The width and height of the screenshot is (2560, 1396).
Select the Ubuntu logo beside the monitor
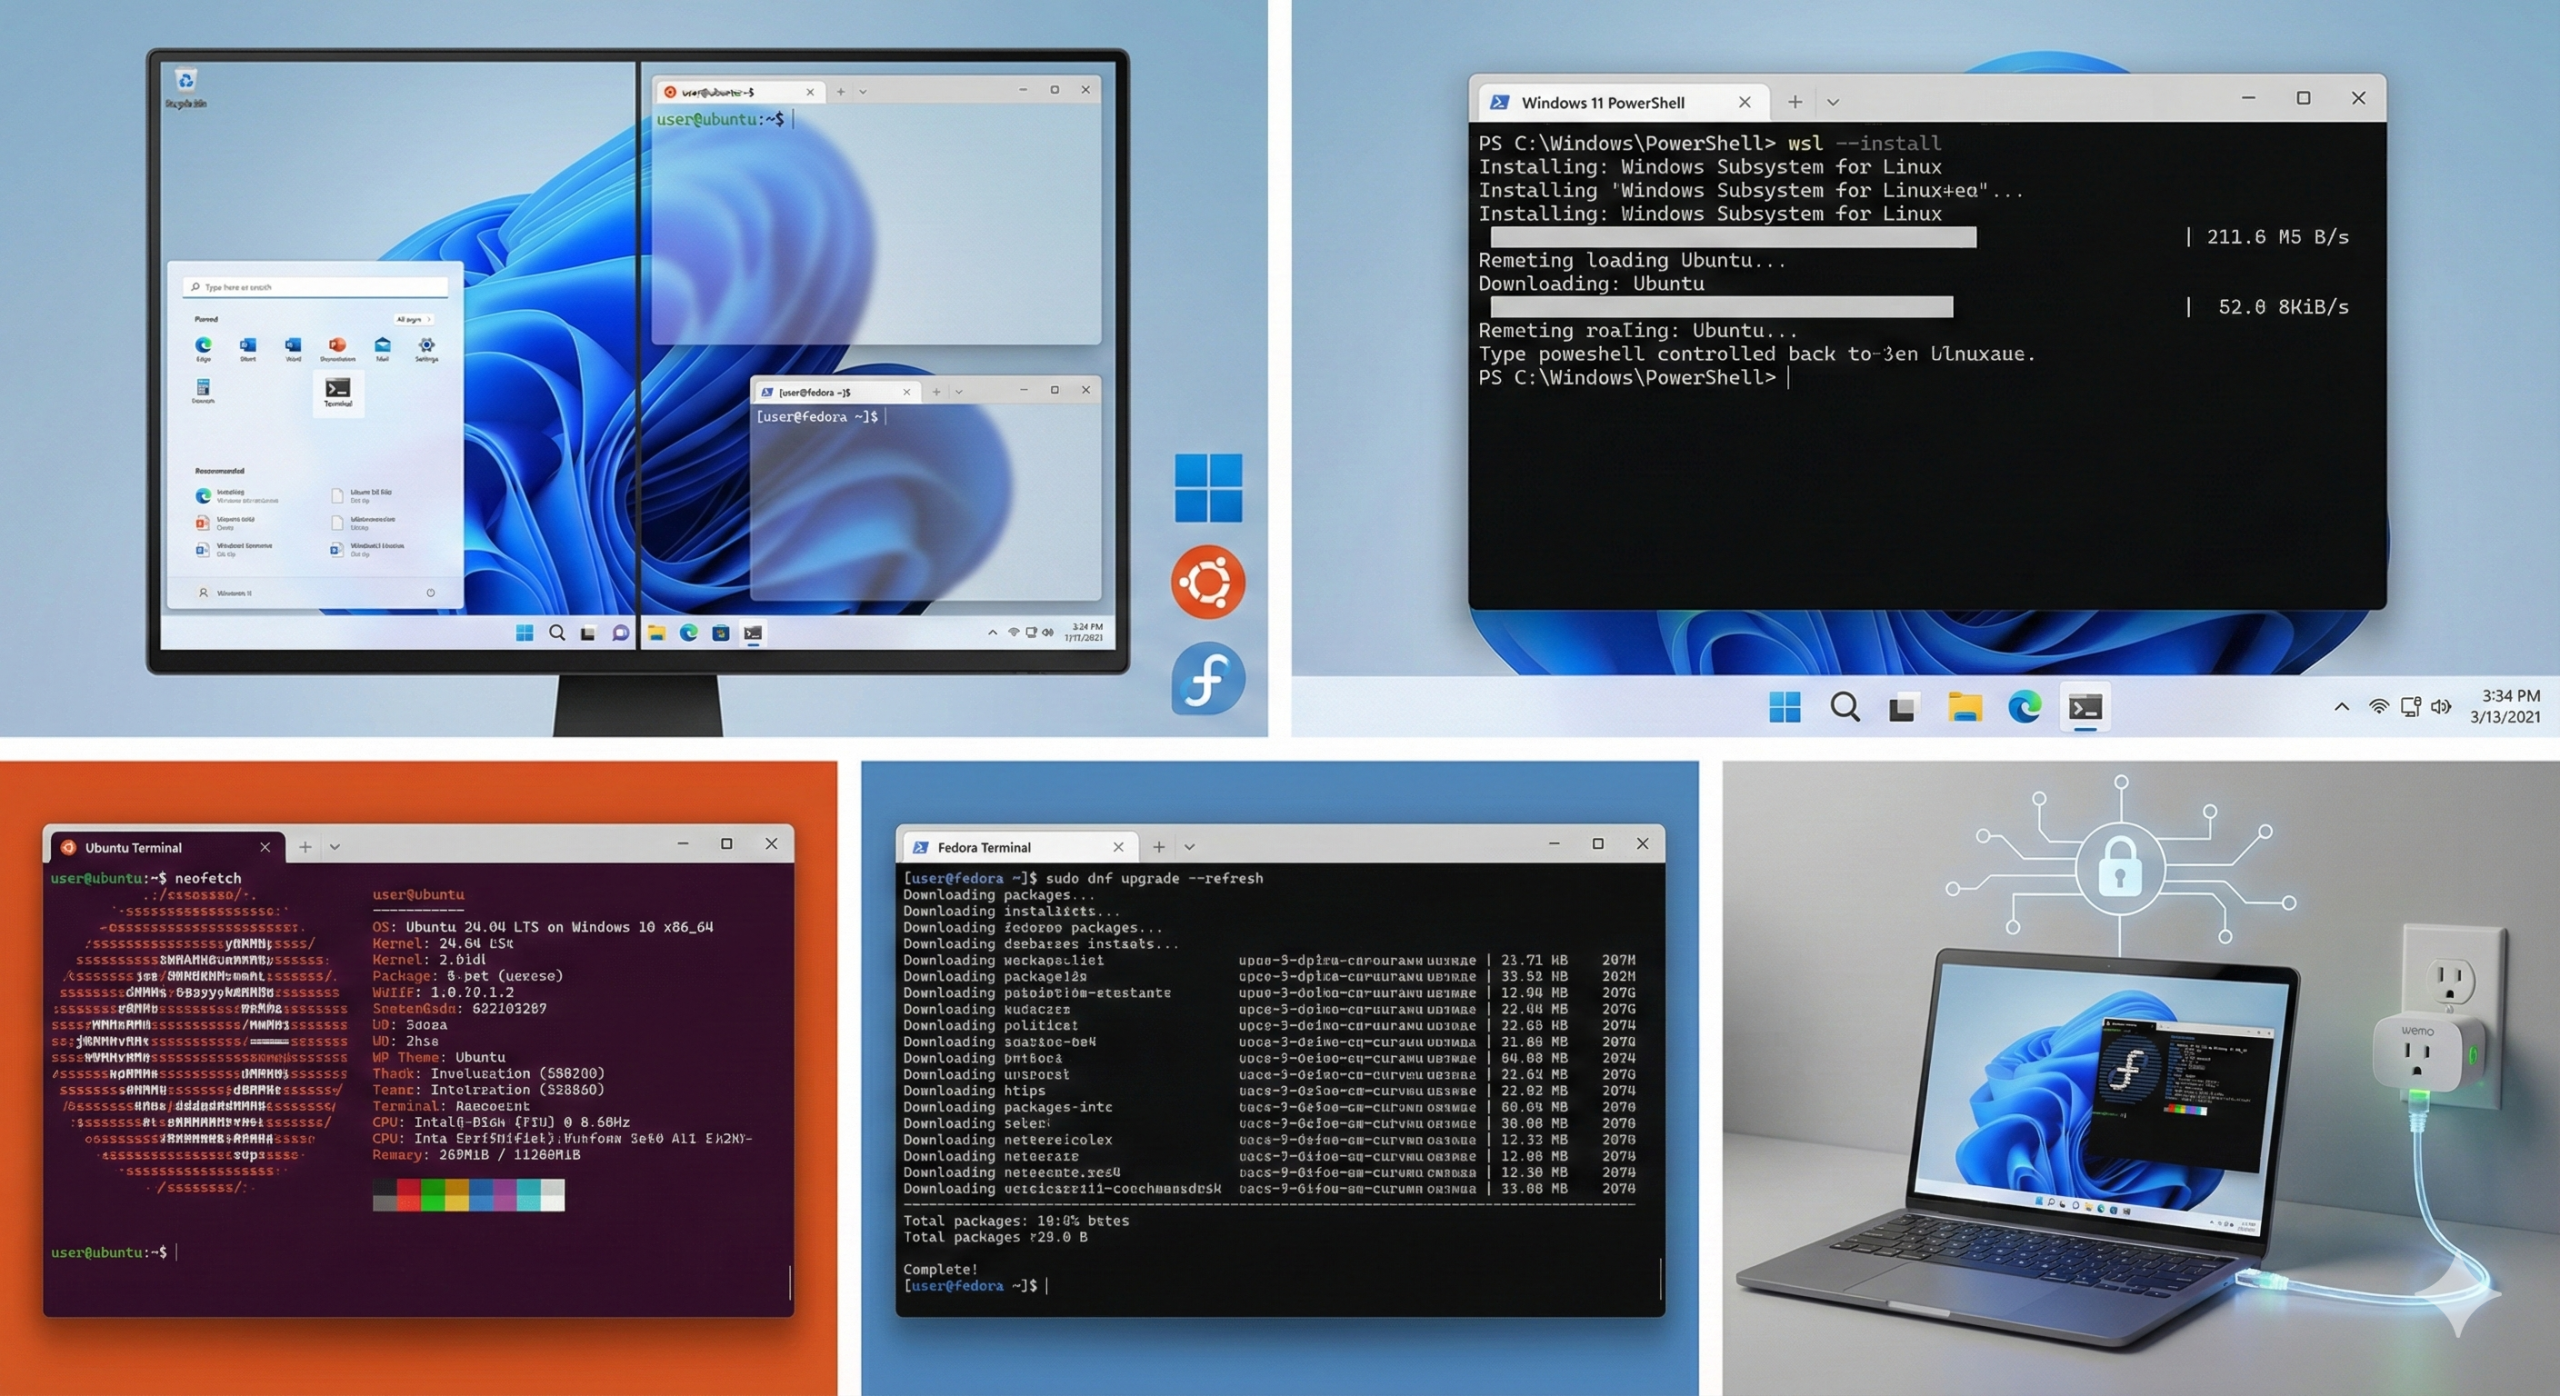[1207, 583]
